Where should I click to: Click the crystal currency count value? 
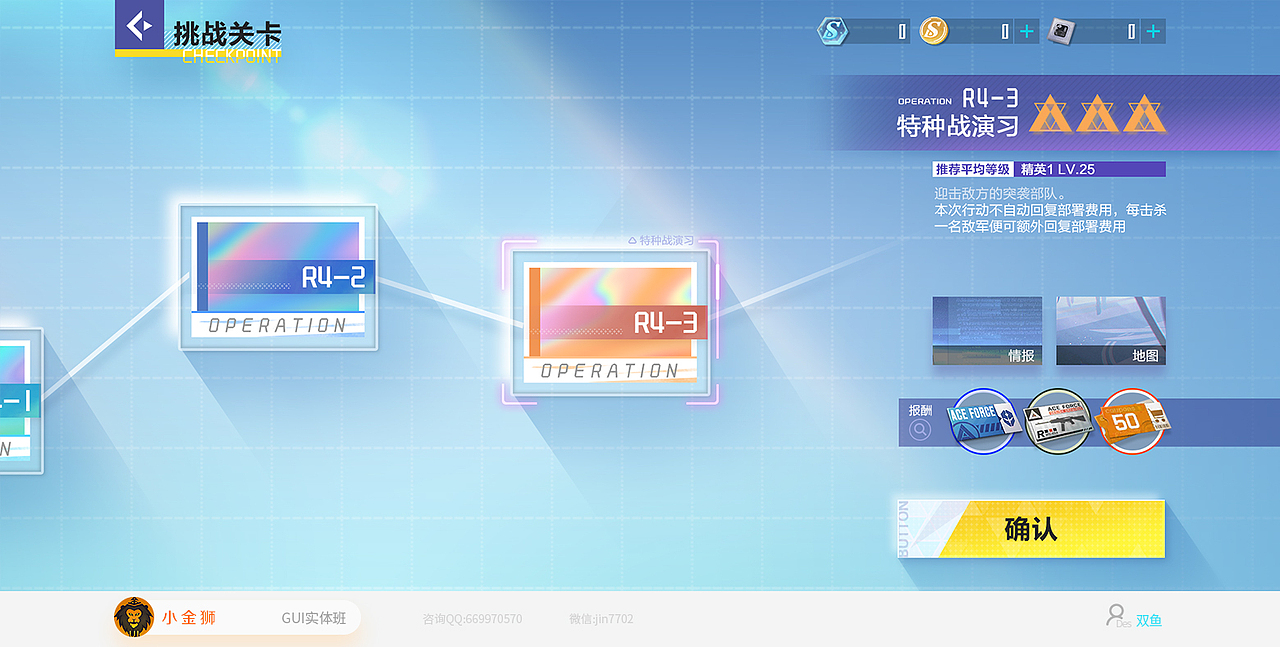click(x=902, y=32)
